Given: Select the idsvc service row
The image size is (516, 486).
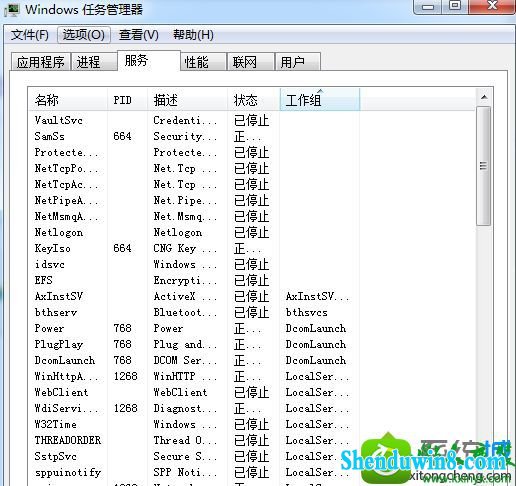Looking at the screenshot, I should click(252, 264).
